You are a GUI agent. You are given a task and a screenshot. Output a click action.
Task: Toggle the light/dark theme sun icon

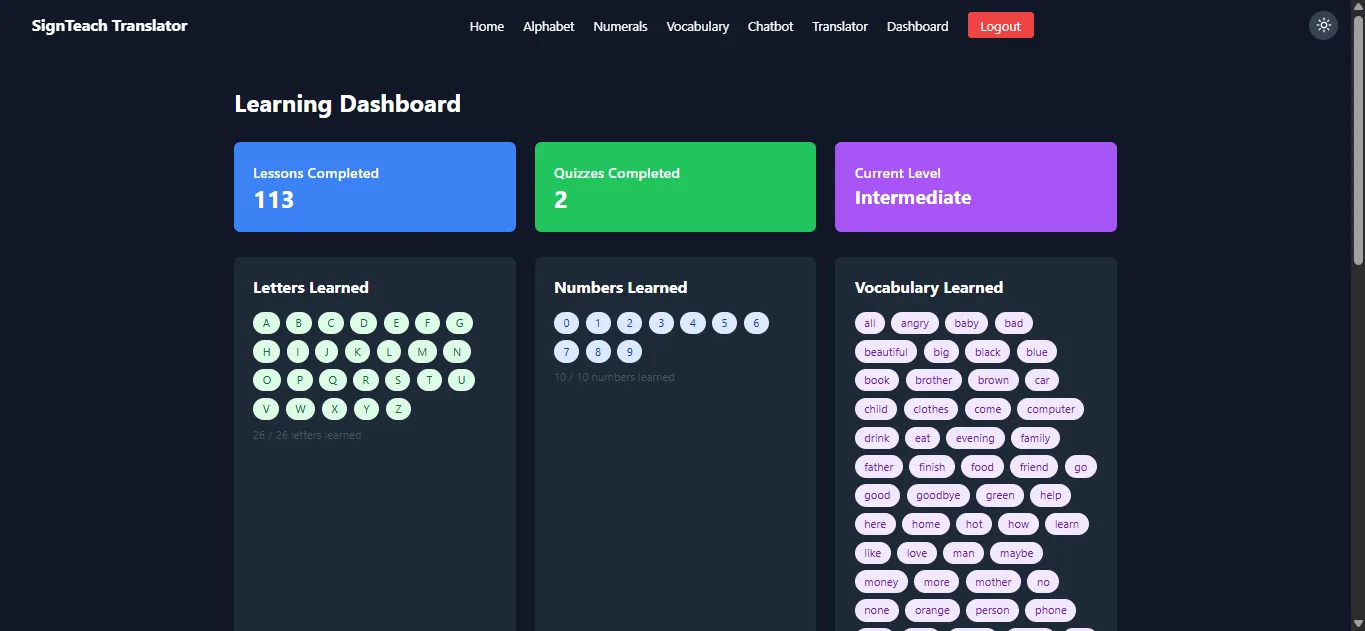coord(1324,26)
